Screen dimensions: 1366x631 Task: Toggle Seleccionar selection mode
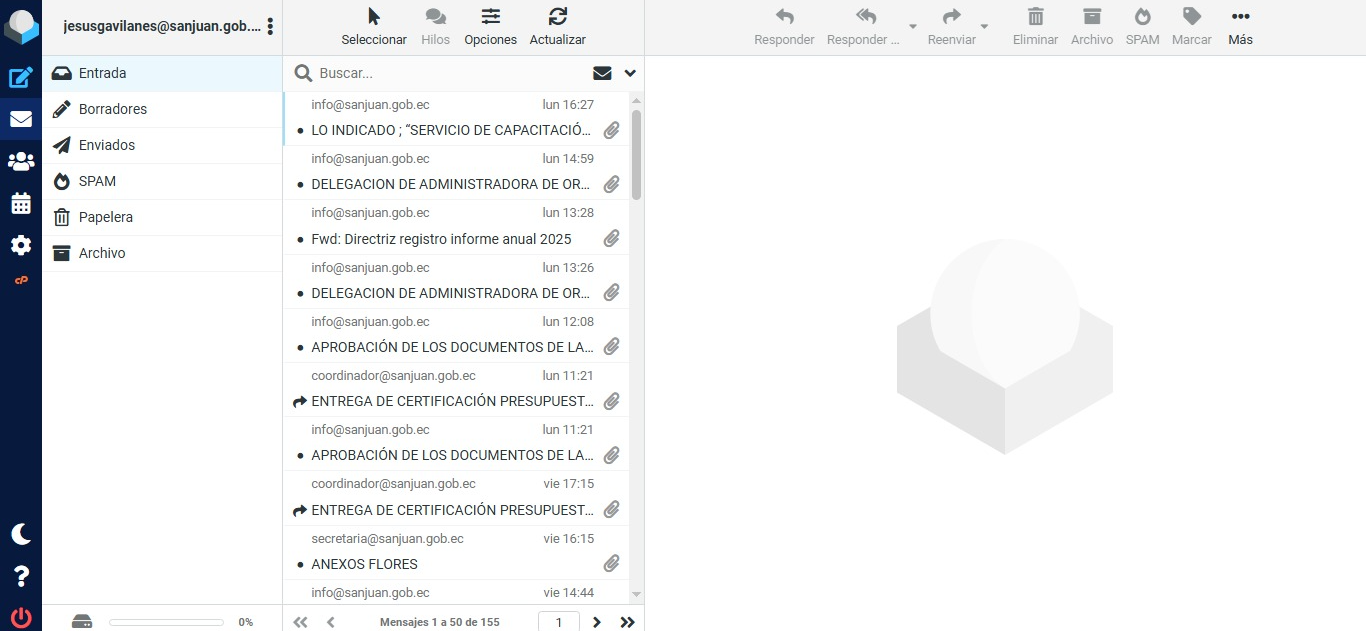point(374,27)
